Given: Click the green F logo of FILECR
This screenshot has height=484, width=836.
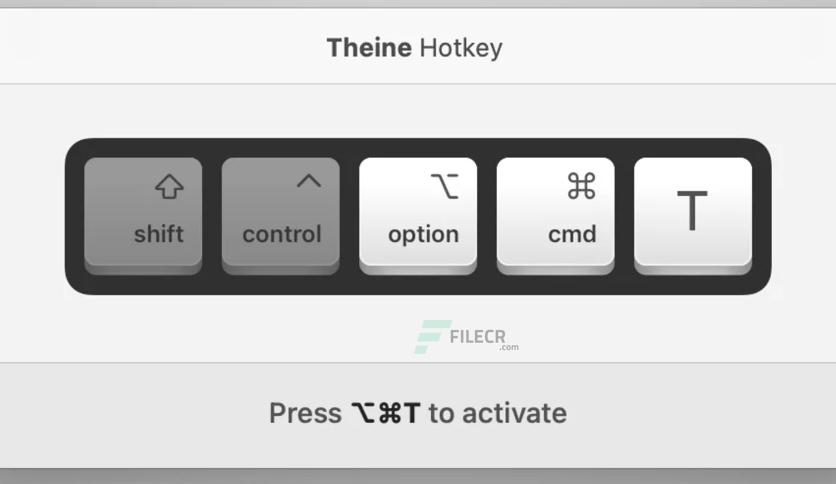Looking at the screenshot, I should click(432, 337).
